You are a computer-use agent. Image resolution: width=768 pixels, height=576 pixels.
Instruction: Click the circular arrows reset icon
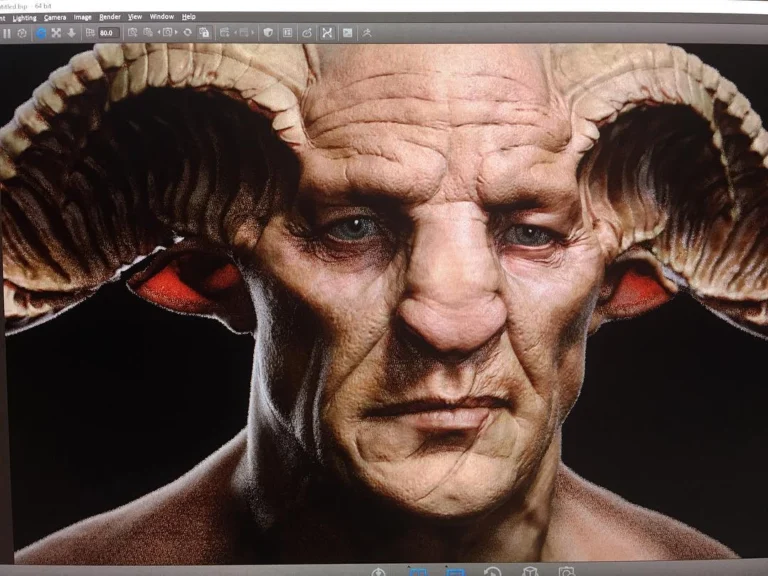coord(188,33)
